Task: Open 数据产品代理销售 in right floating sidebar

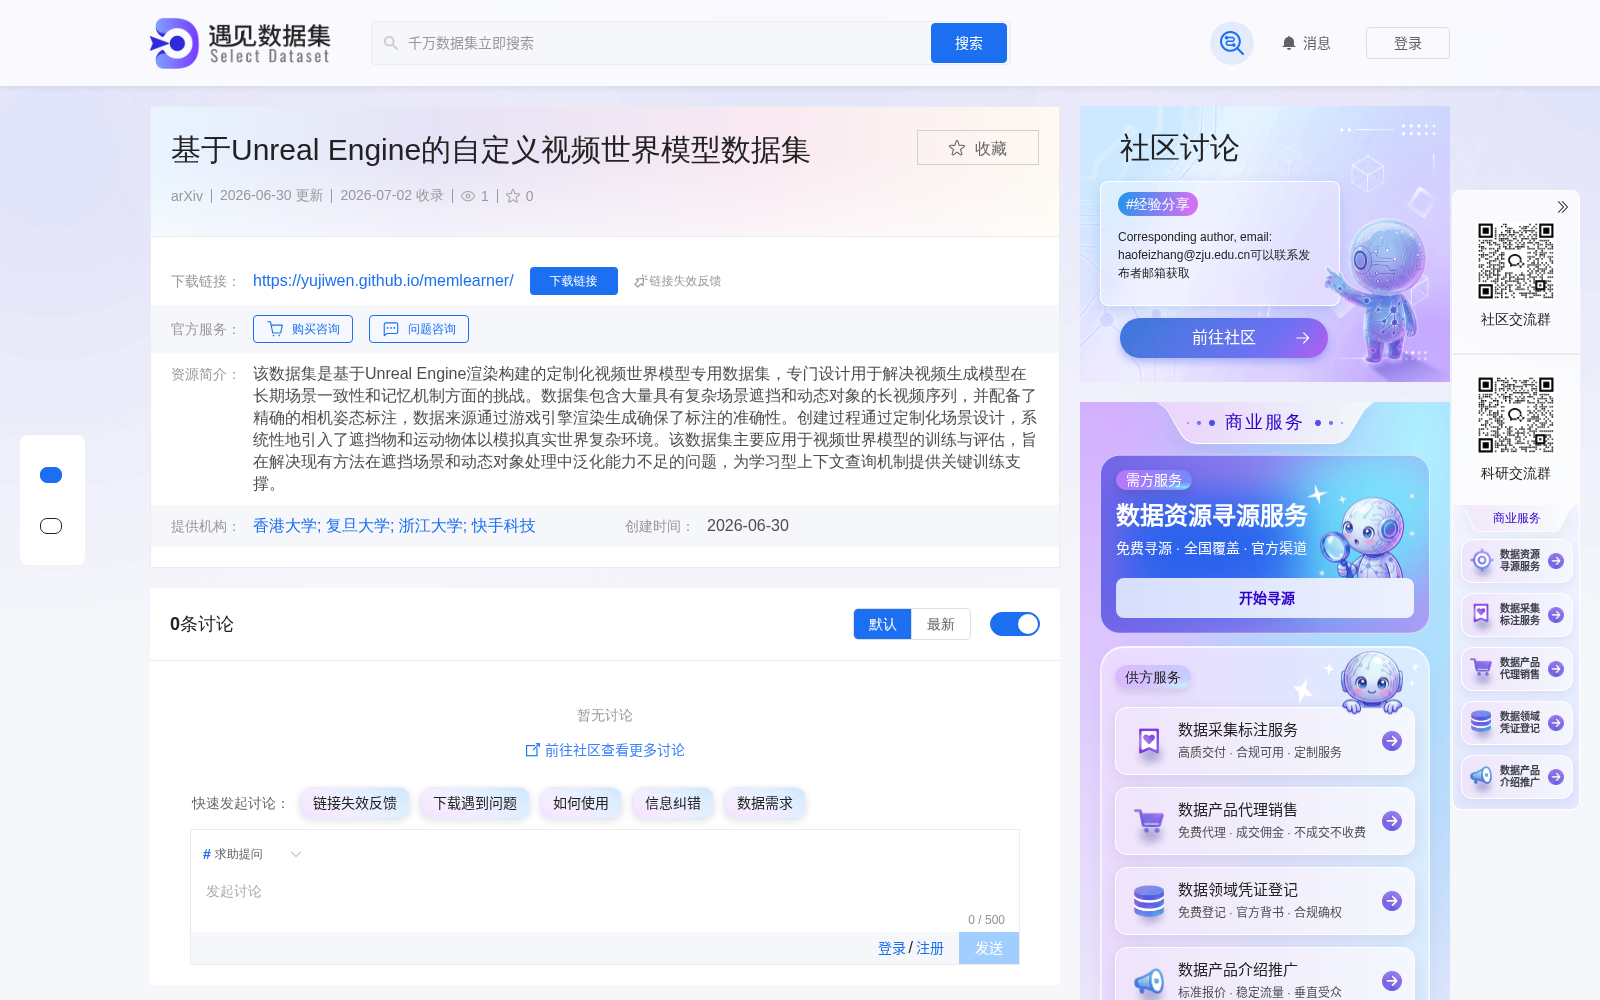Action: point(1517,669)
